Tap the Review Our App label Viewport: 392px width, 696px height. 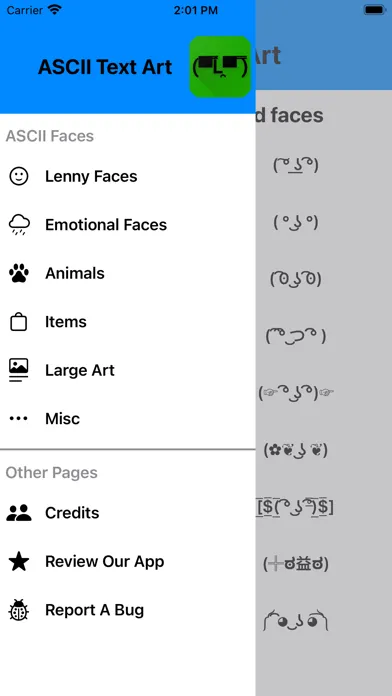[105, 562]
